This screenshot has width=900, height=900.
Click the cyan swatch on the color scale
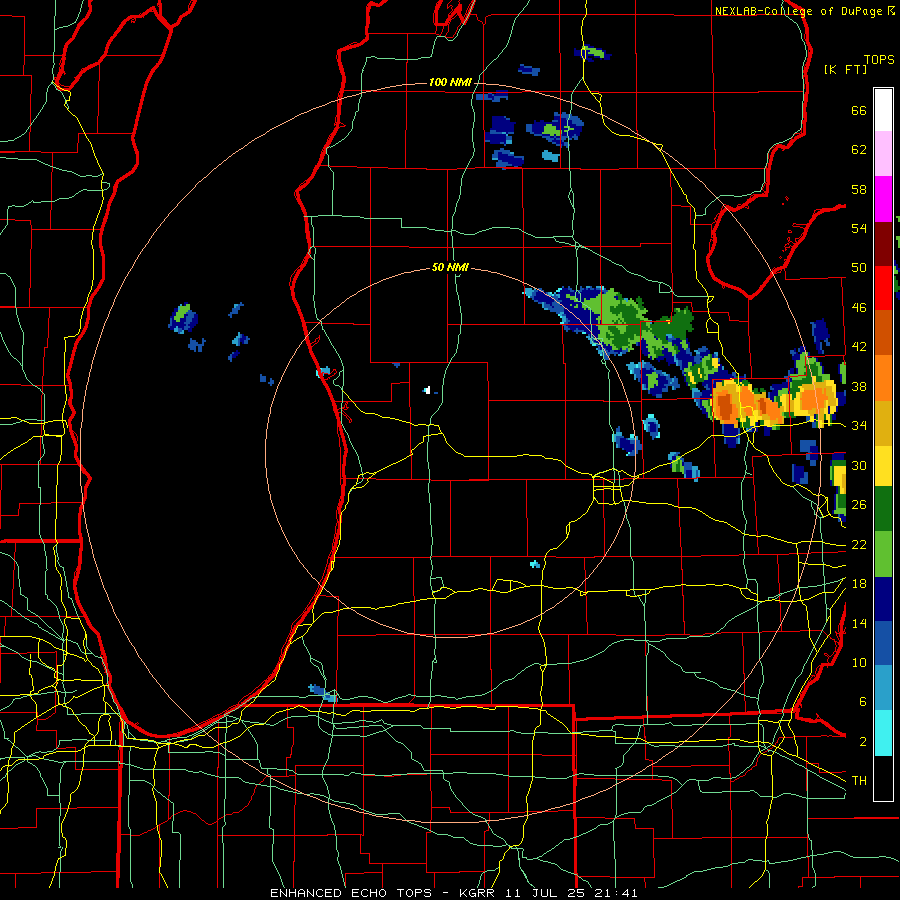[x=883, y=733]
